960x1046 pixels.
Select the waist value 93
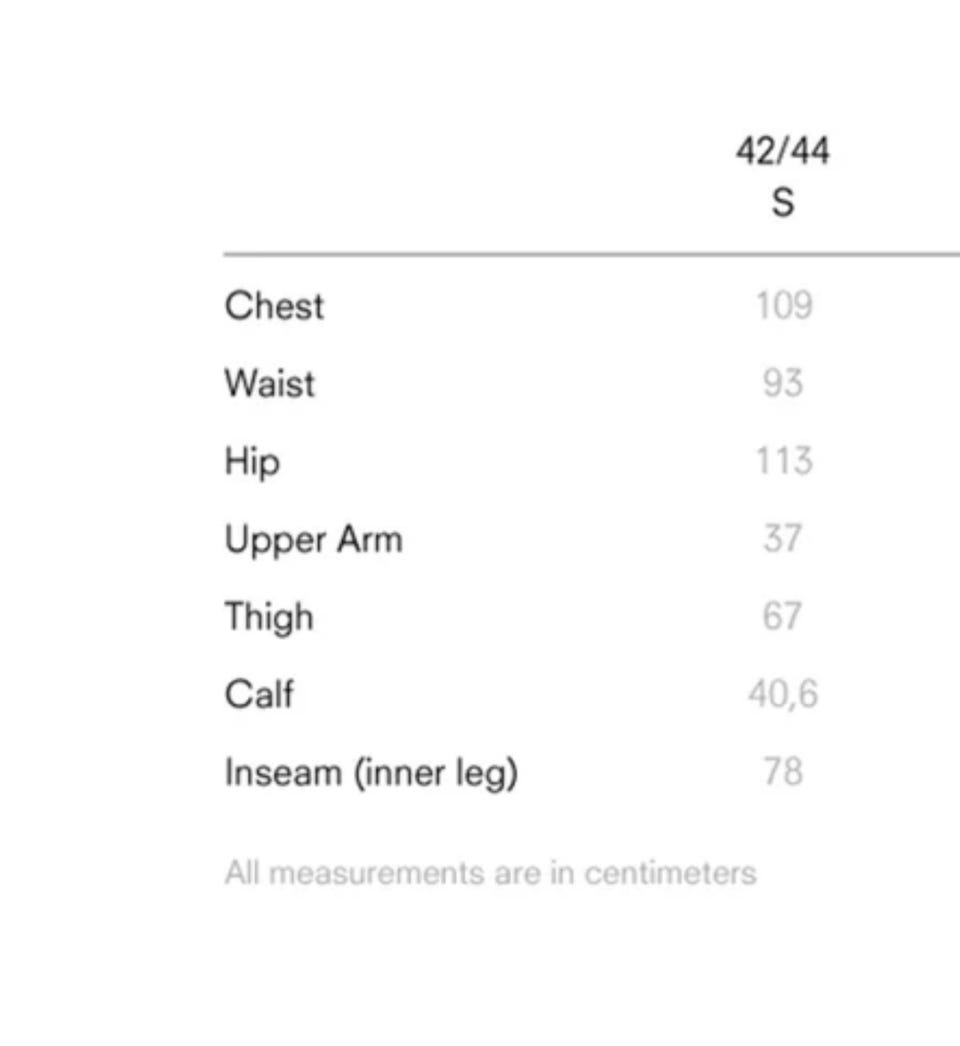point(782,383)
